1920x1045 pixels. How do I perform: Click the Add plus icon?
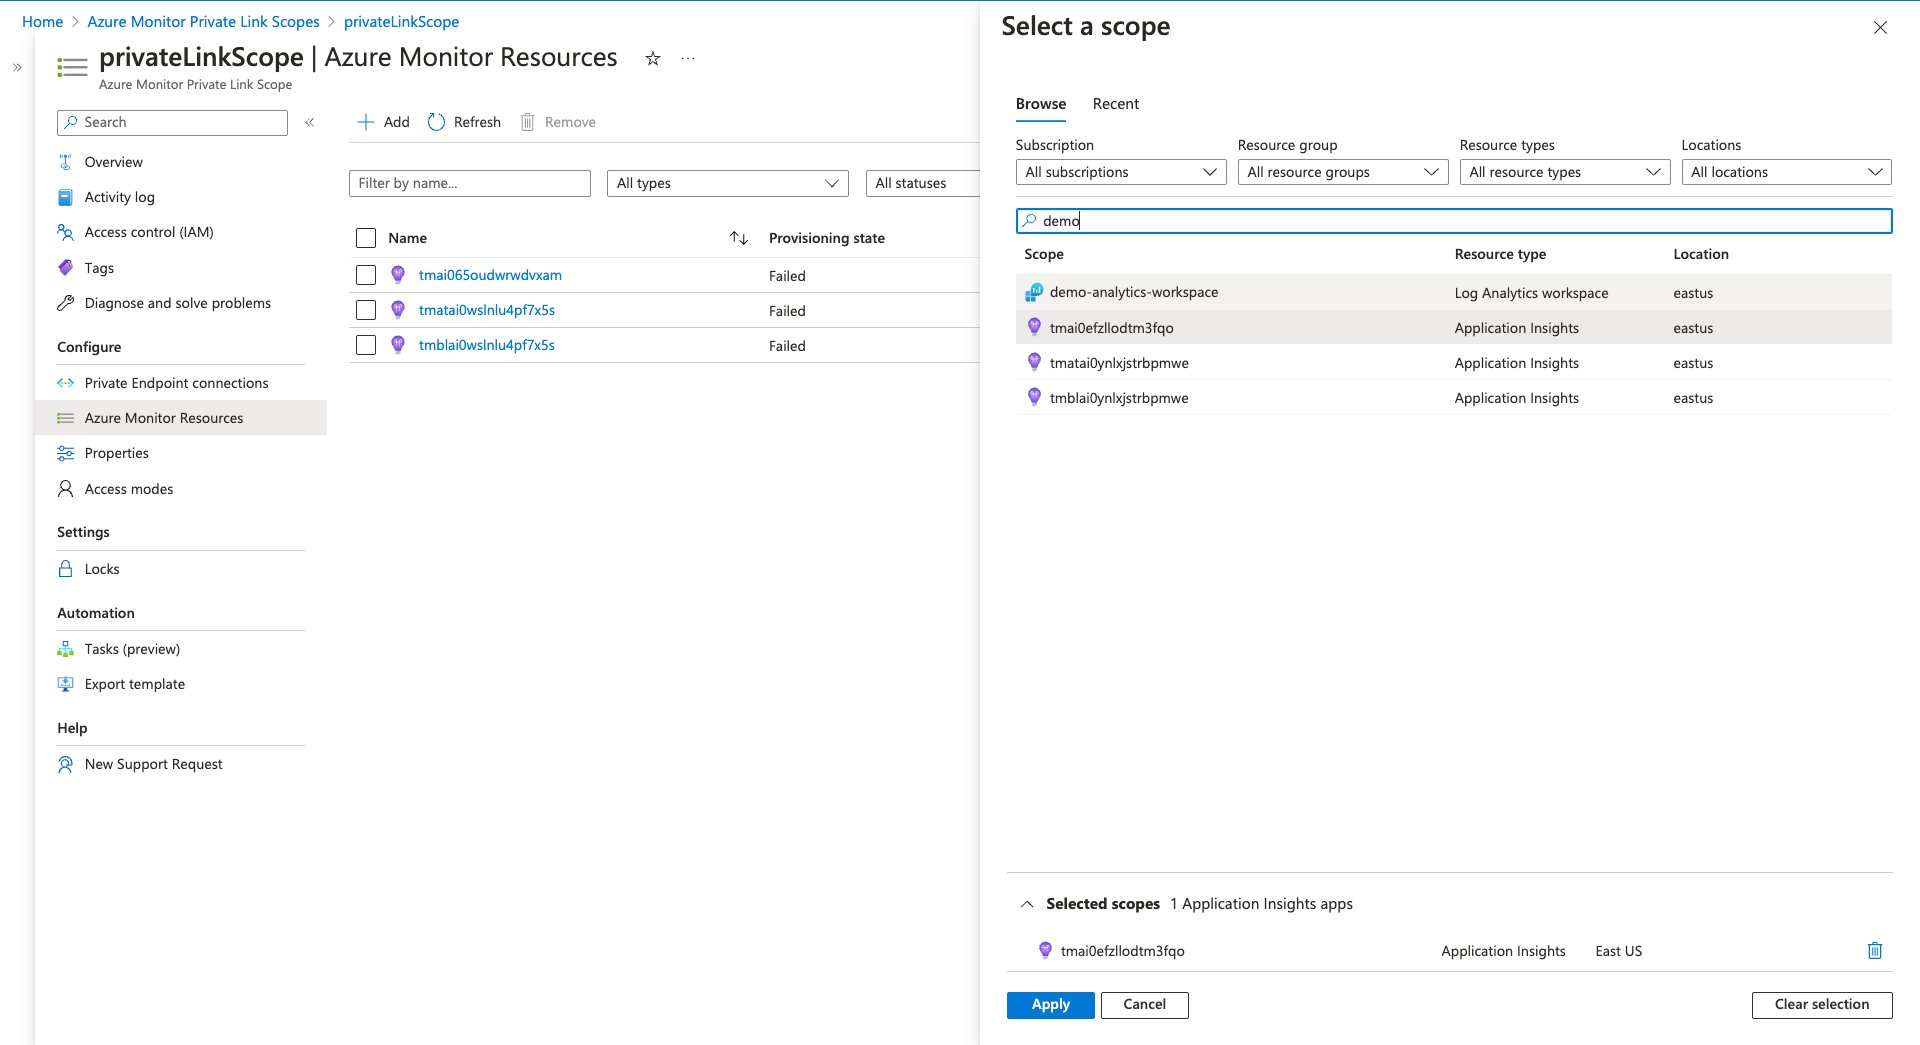(x=366, y=122)
